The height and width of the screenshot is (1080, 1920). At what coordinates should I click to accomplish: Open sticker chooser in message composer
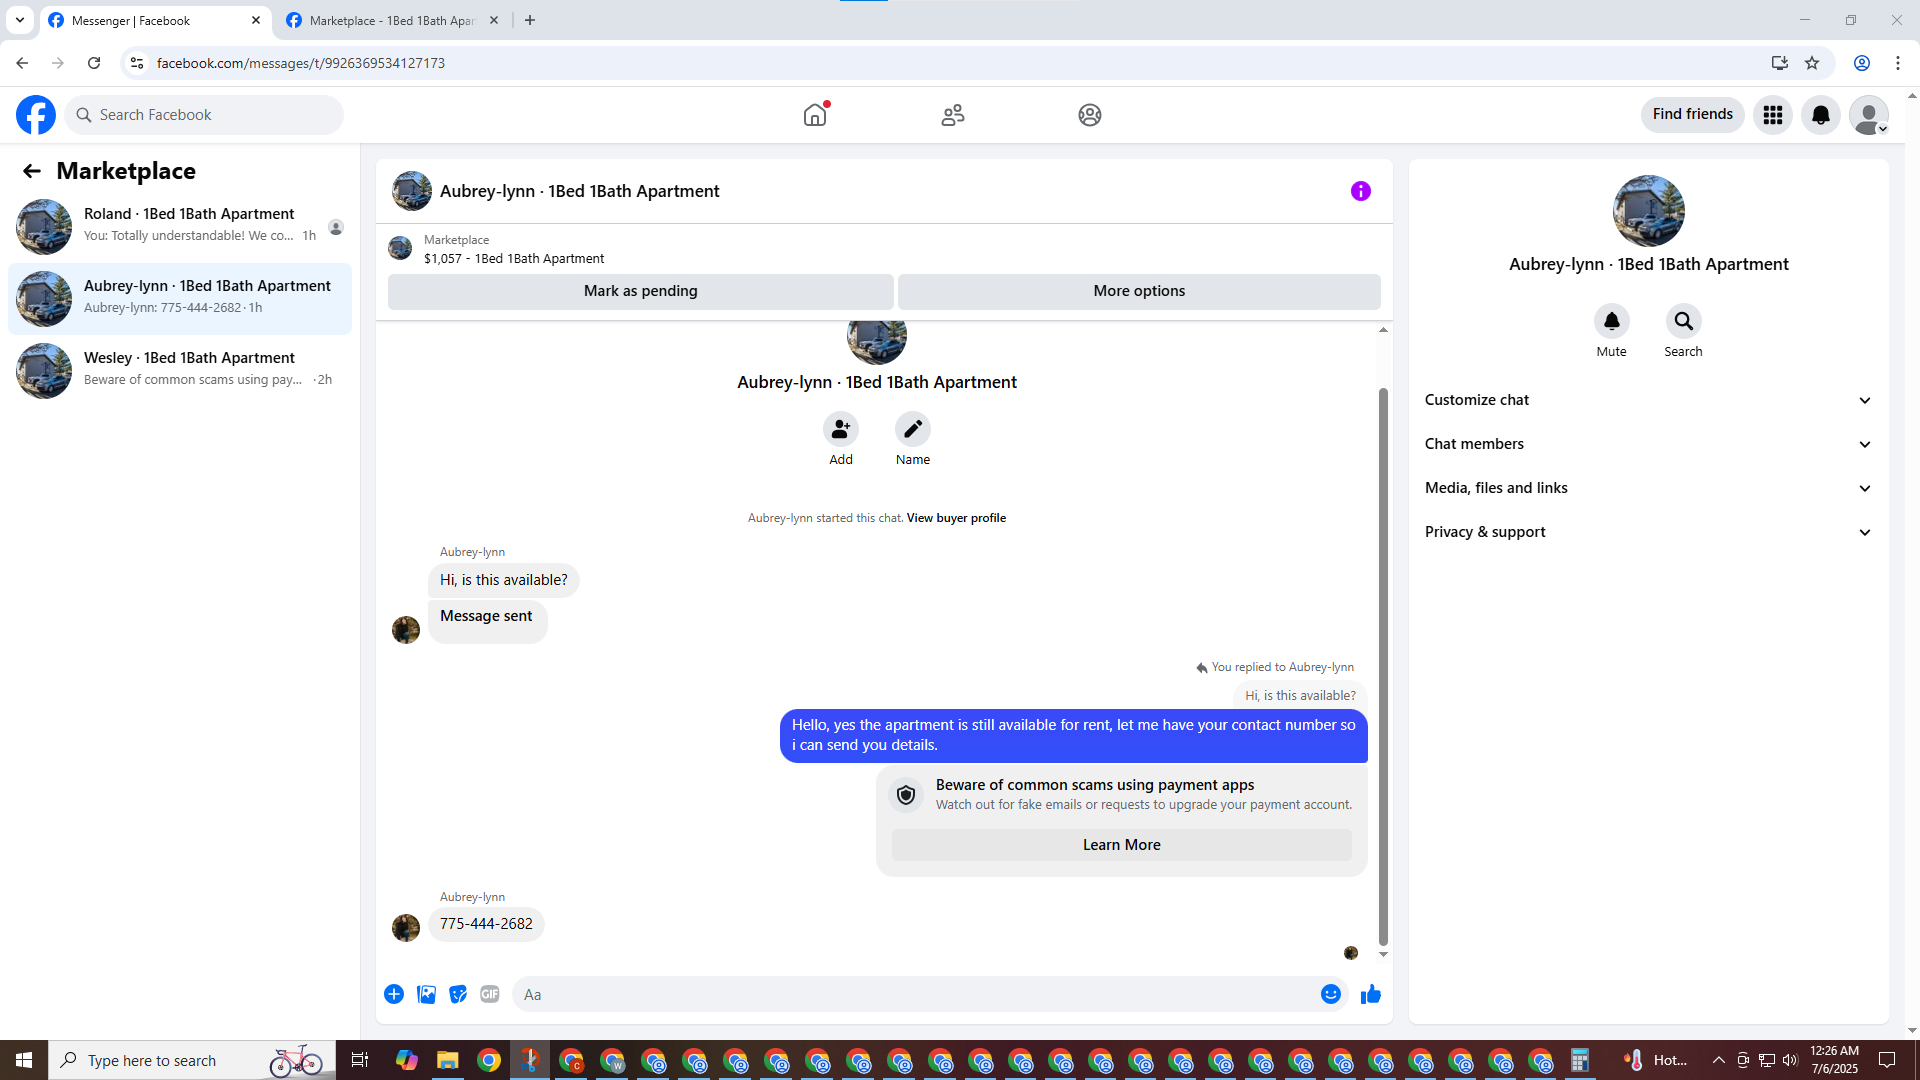[458, 994]
